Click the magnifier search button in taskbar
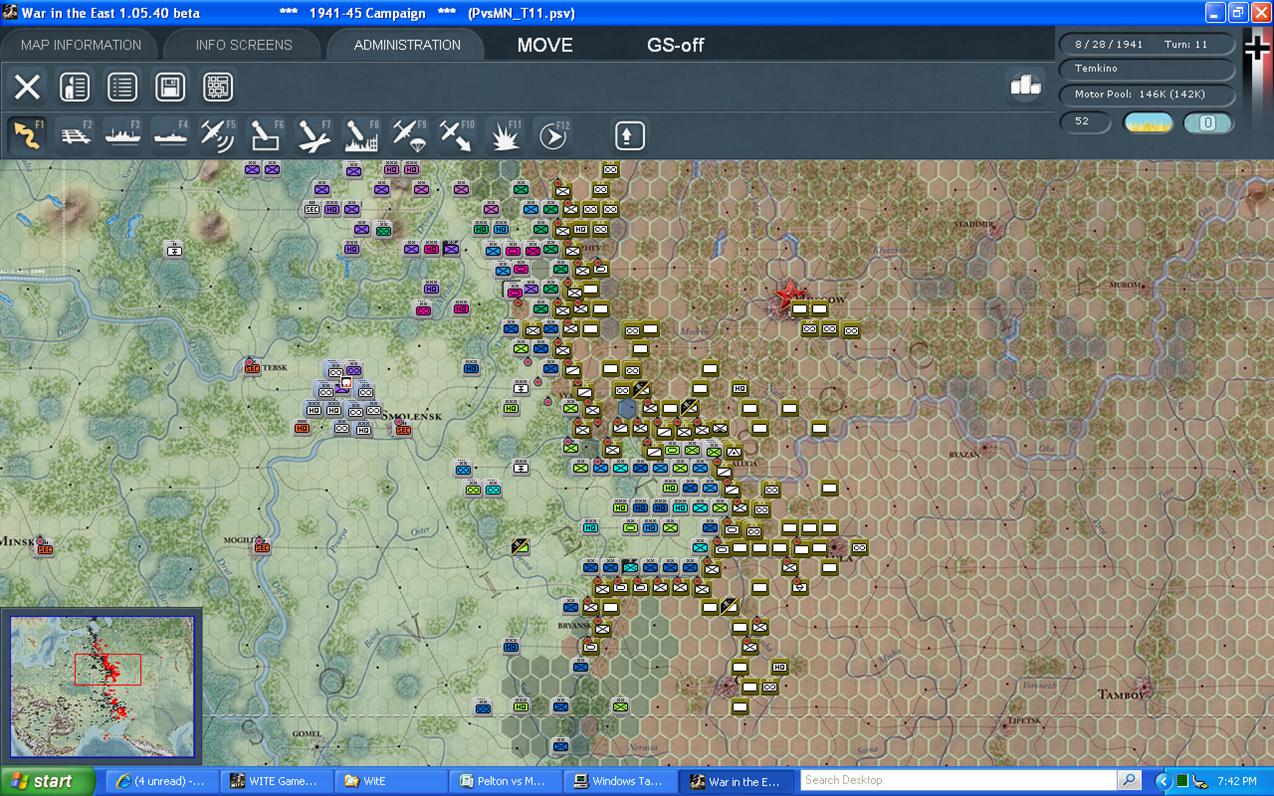The width and height of the screenshot is (1274, 796). [1129, 780]
